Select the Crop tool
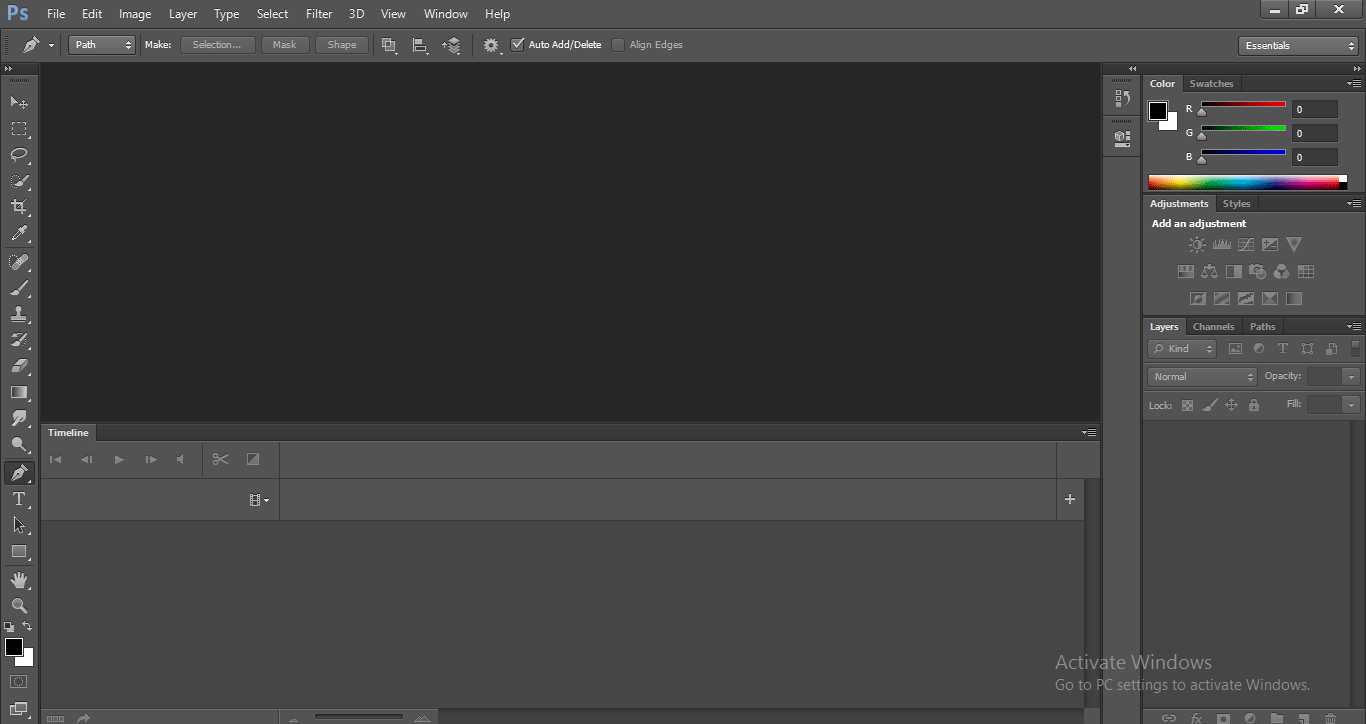The image size is (1366, 724). pyautogui.click(x=19, y=207)
